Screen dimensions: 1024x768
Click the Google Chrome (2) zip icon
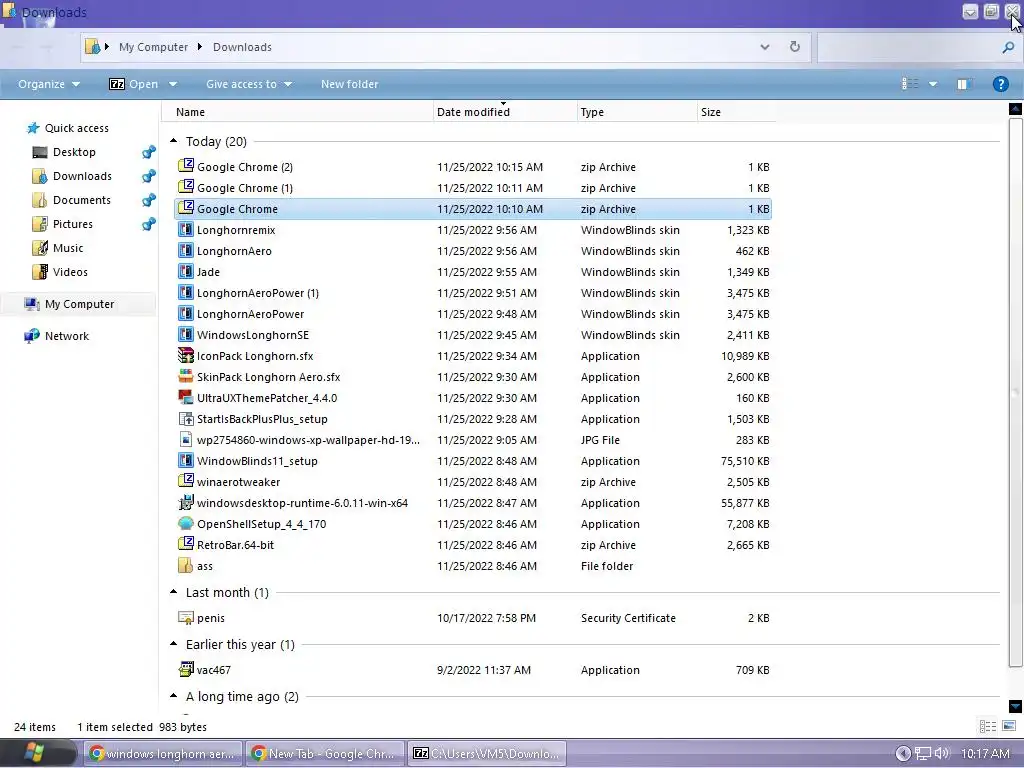click(x=186, y=166)
